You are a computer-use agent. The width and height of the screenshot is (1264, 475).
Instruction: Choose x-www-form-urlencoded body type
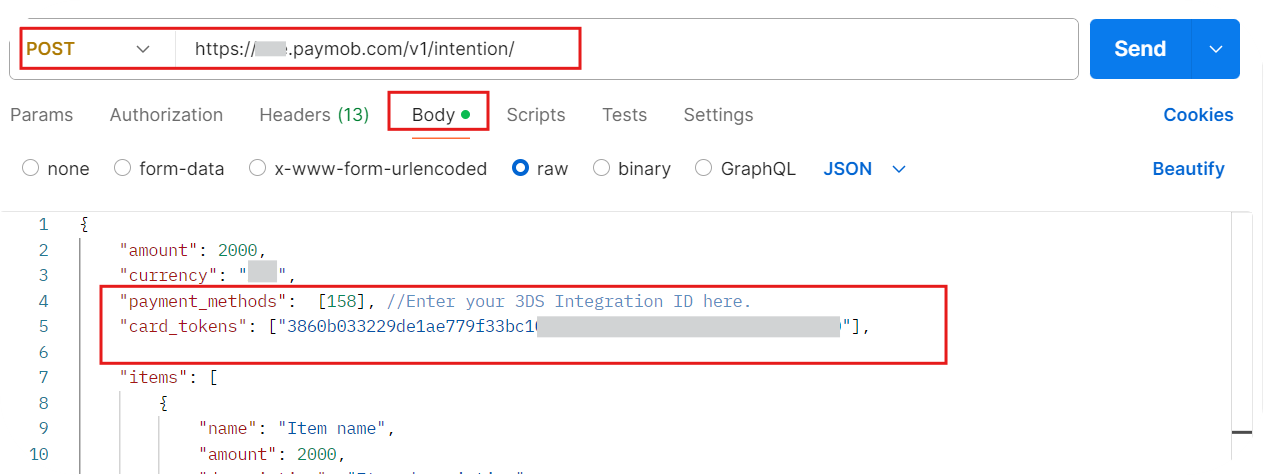tap(258, 169)
